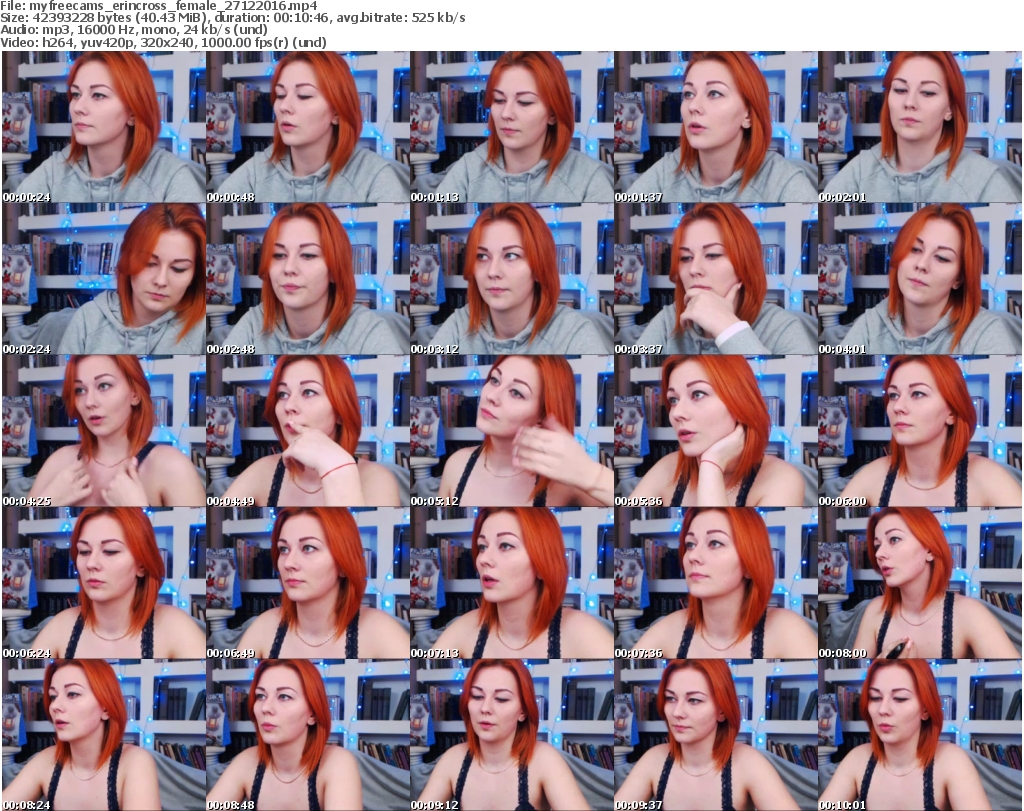This screenshot has width=1024, height=811.
Task: Click the file name text ending in 27122016.mp4
Action: [x=173, y=6]
